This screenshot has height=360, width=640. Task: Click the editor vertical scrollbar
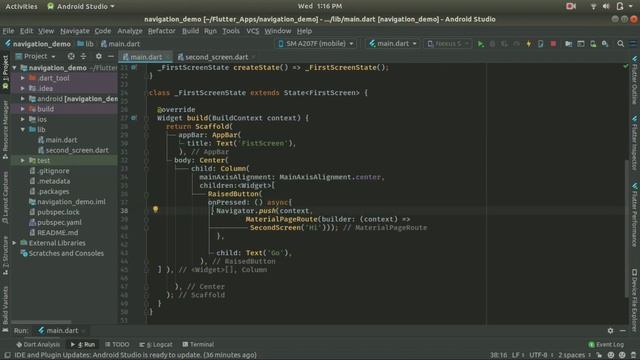627,229
